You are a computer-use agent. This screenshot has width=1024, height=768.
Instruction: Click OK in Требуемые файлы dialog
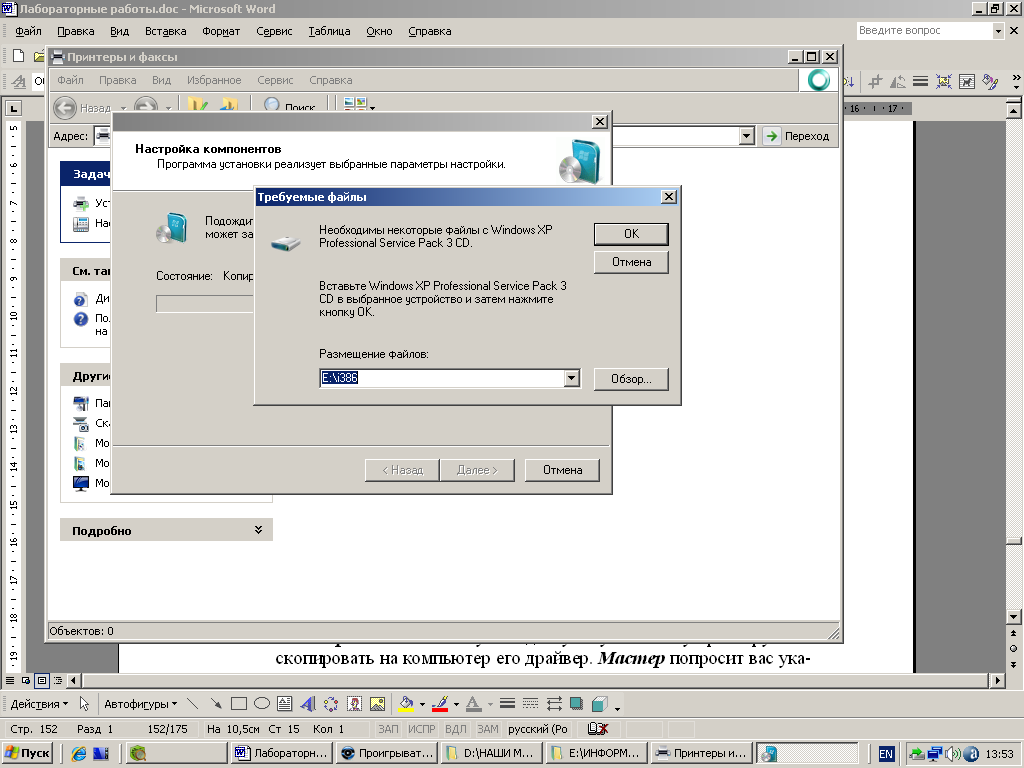tap(631, 234)
